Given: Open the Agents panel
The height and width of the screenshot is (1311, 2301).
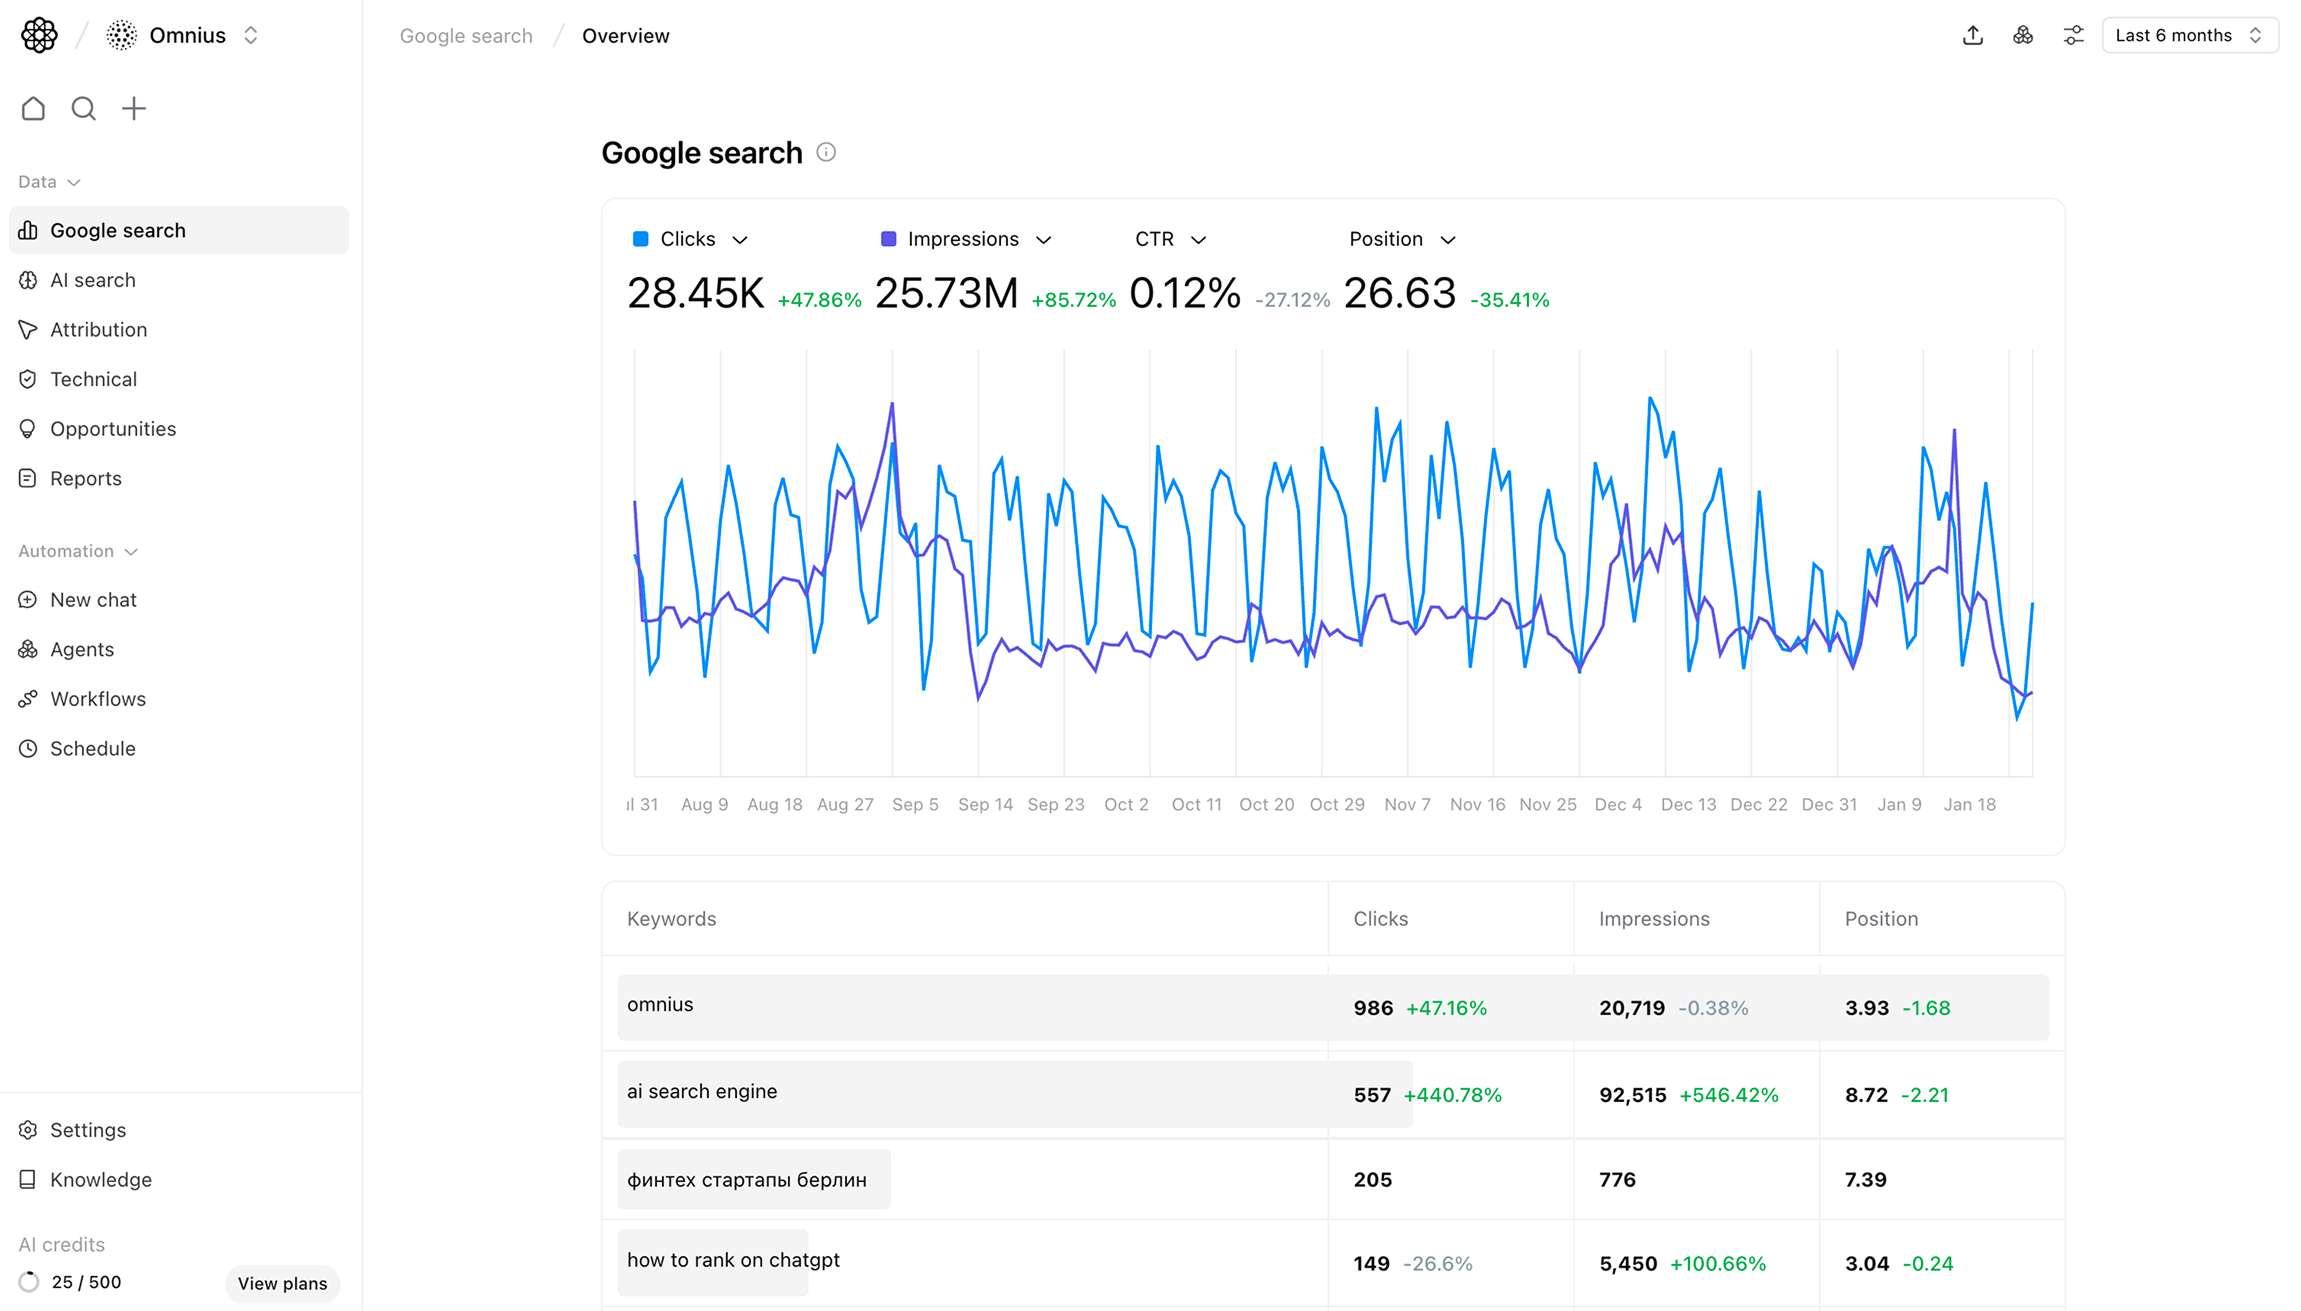Looking at the screenshot, I should coord(81,649).
